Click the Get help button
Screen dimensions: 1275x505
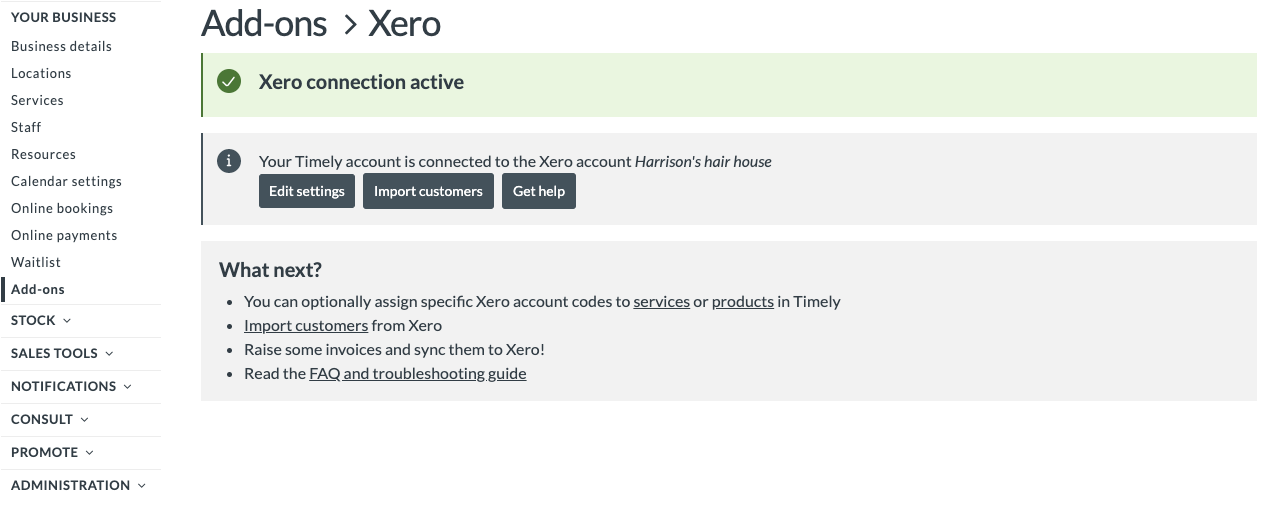pos(539,191)
